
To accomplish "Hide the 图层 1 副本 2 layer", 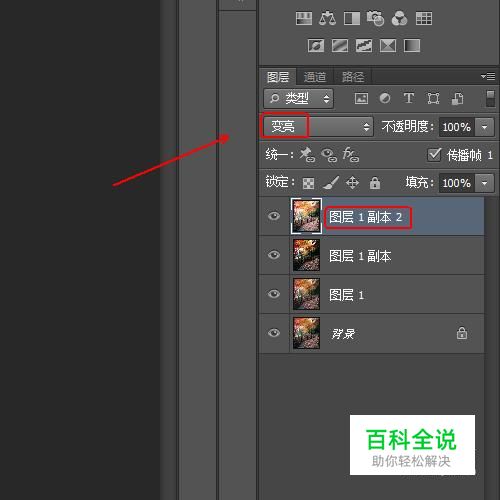I will pos(274,216).
